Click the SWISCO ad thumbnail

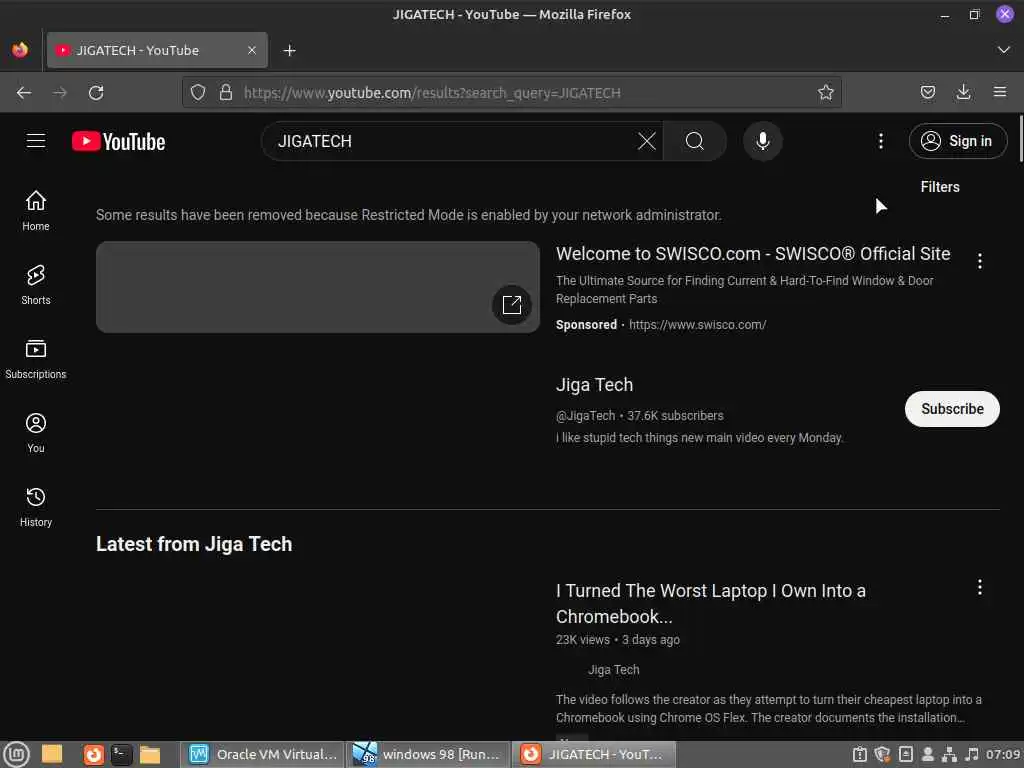pyautogui.click(x=317, y=287)
